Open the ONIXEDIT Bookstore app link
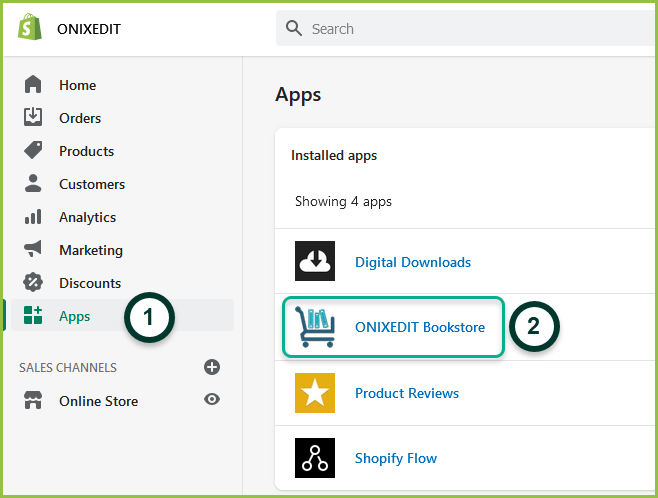 click(420, 327)
